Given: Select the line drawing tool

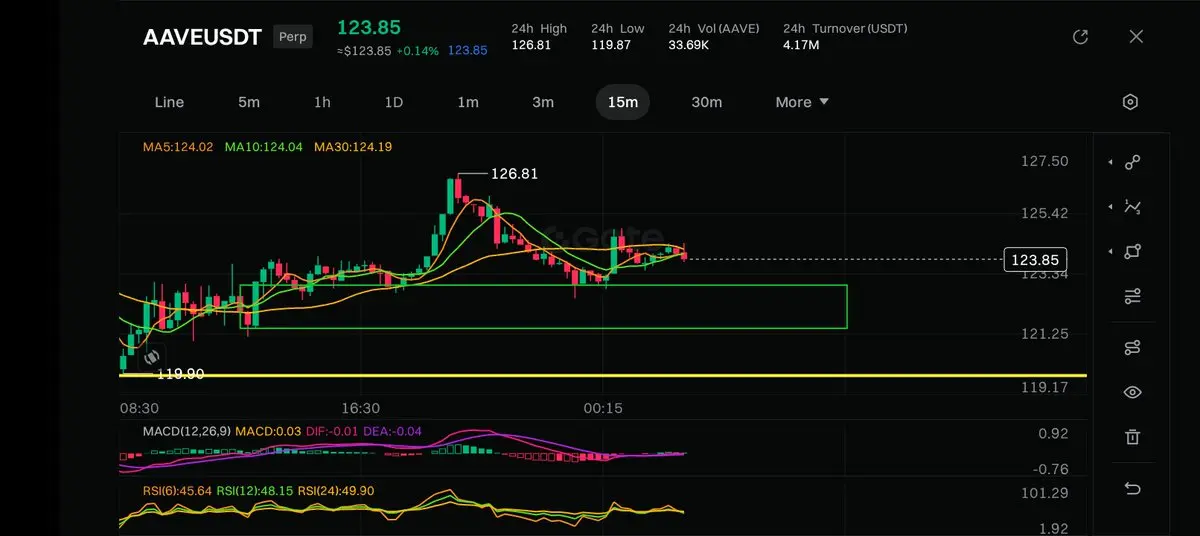Looking at the screenshot, I should pyautogui.click(x=1133, y=162).
